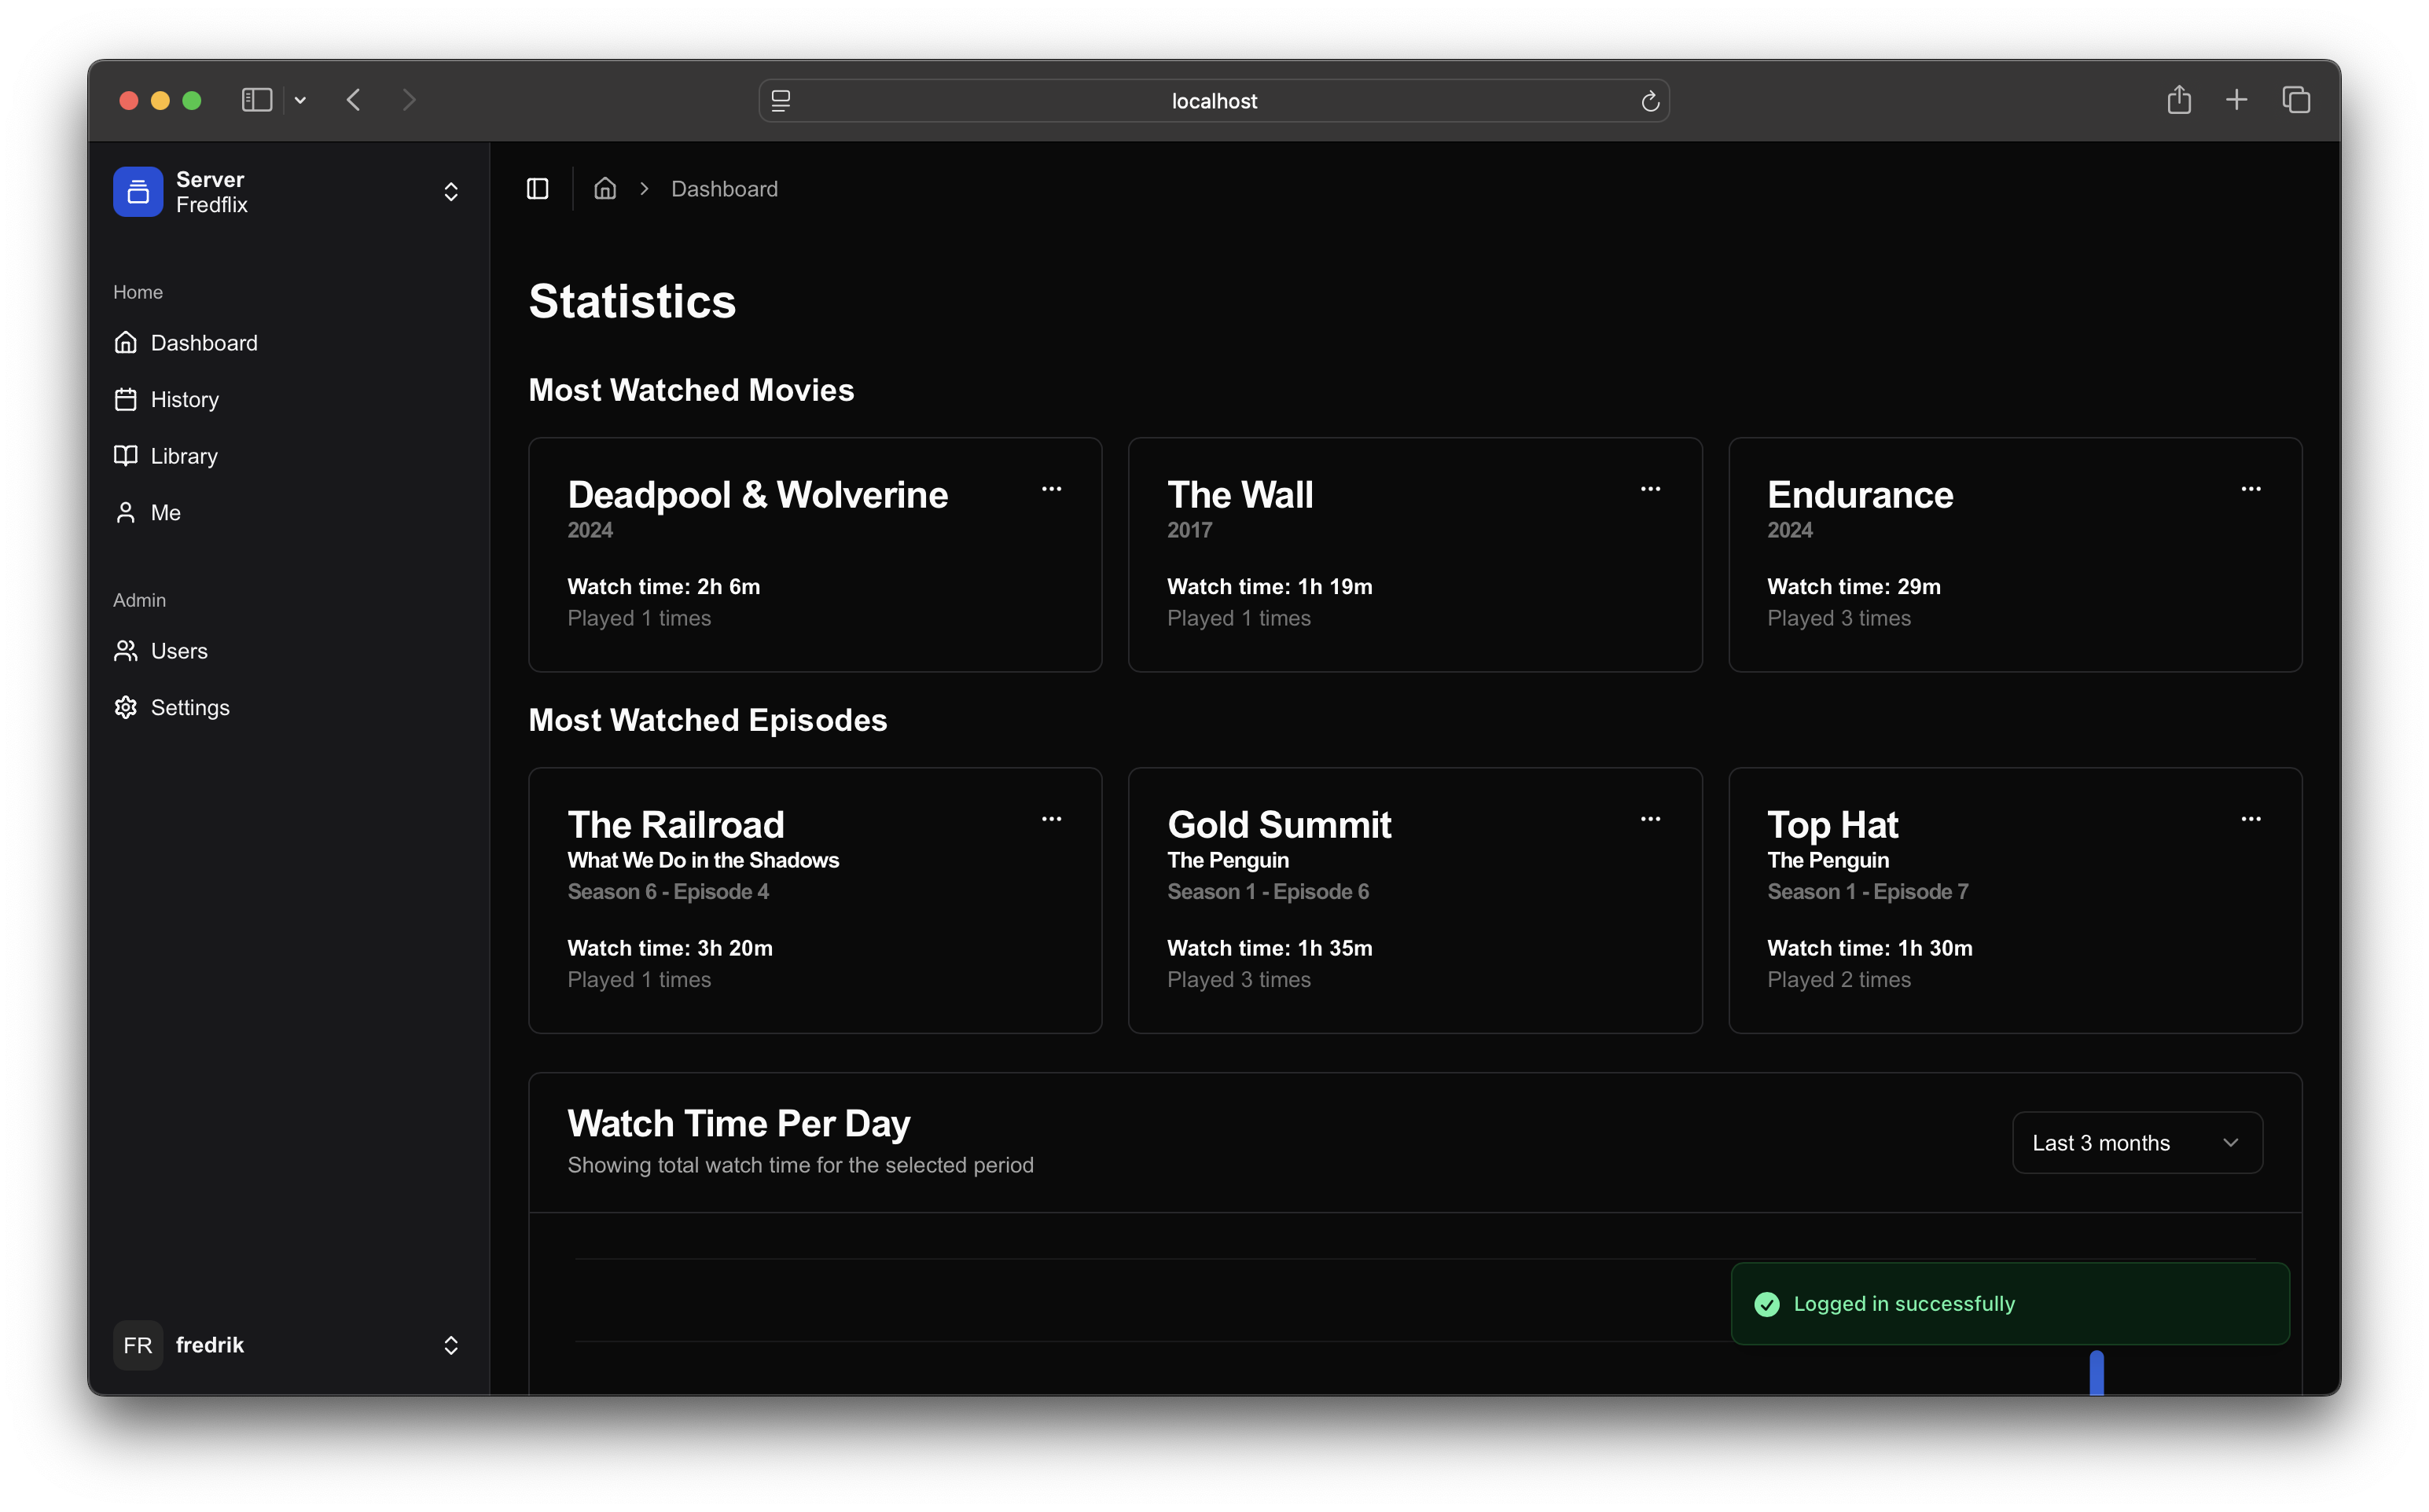Click the Endurance movie title

1860,494
